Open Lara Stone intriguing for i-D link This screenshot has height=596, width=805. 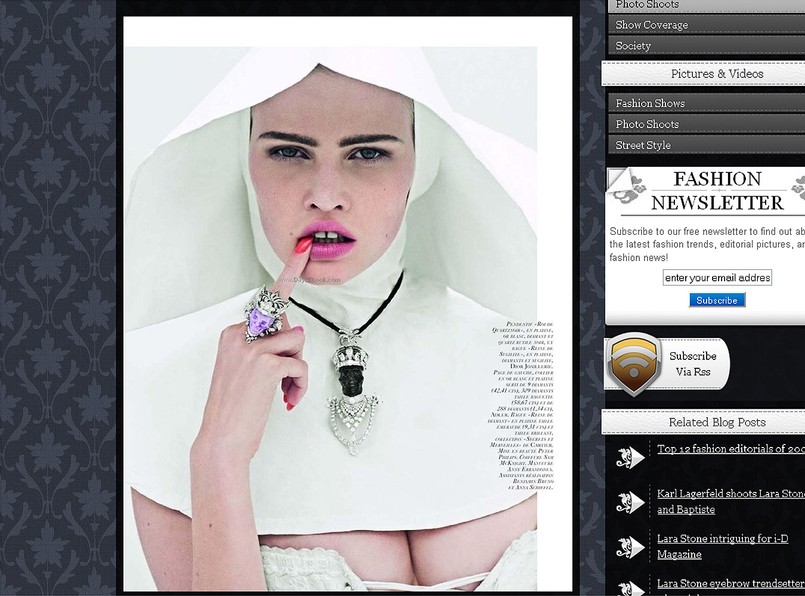click(x=722, y=546)
